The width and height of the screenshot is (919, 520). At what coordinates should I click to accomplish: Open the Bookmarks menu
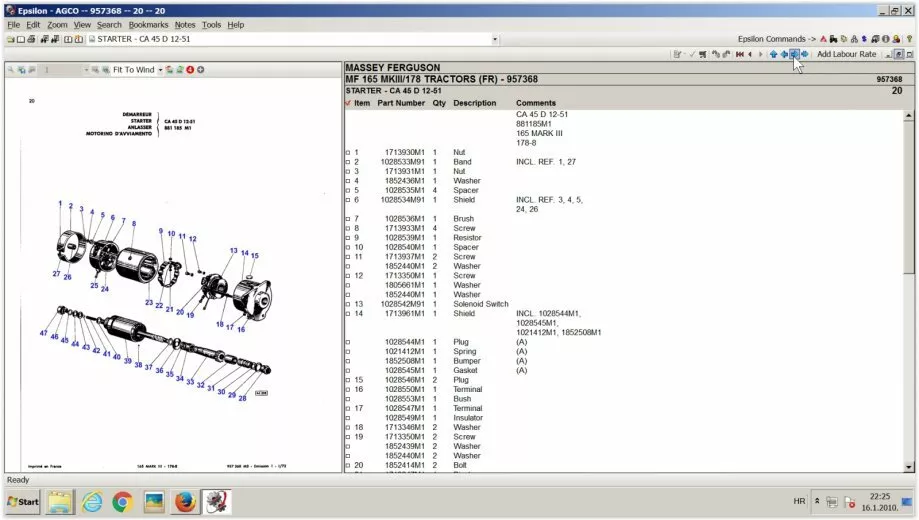(x=148, y=25)
